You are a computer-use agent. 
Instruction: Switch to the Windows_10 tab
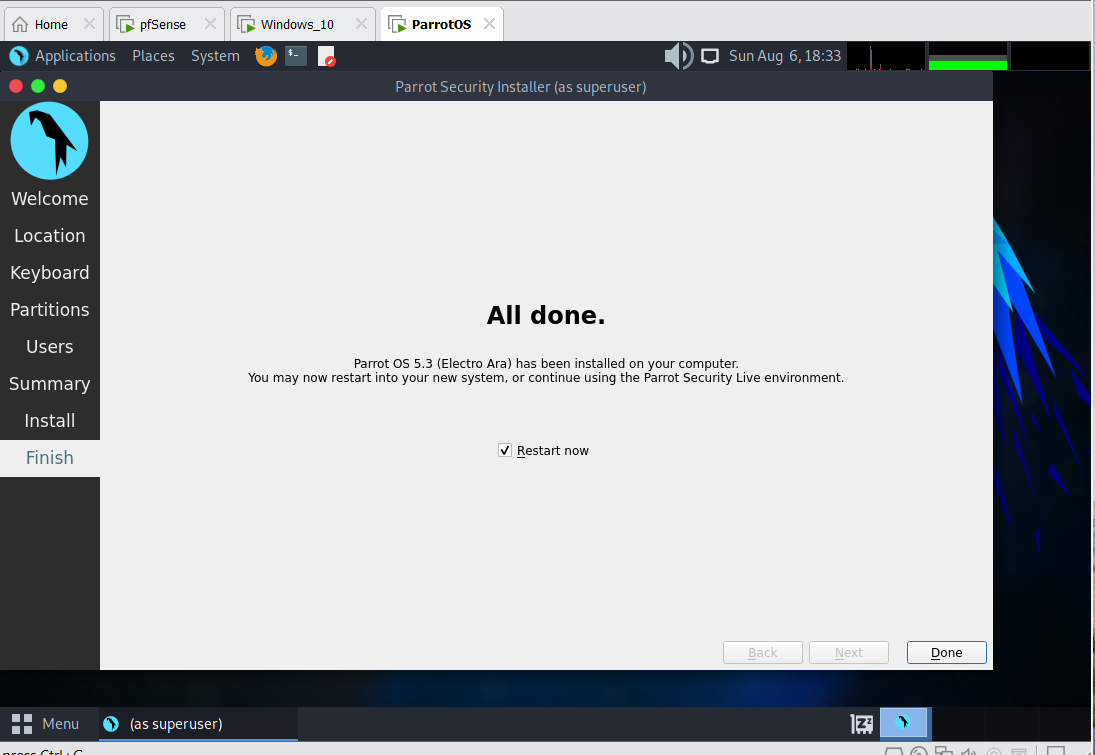point(302,24)
